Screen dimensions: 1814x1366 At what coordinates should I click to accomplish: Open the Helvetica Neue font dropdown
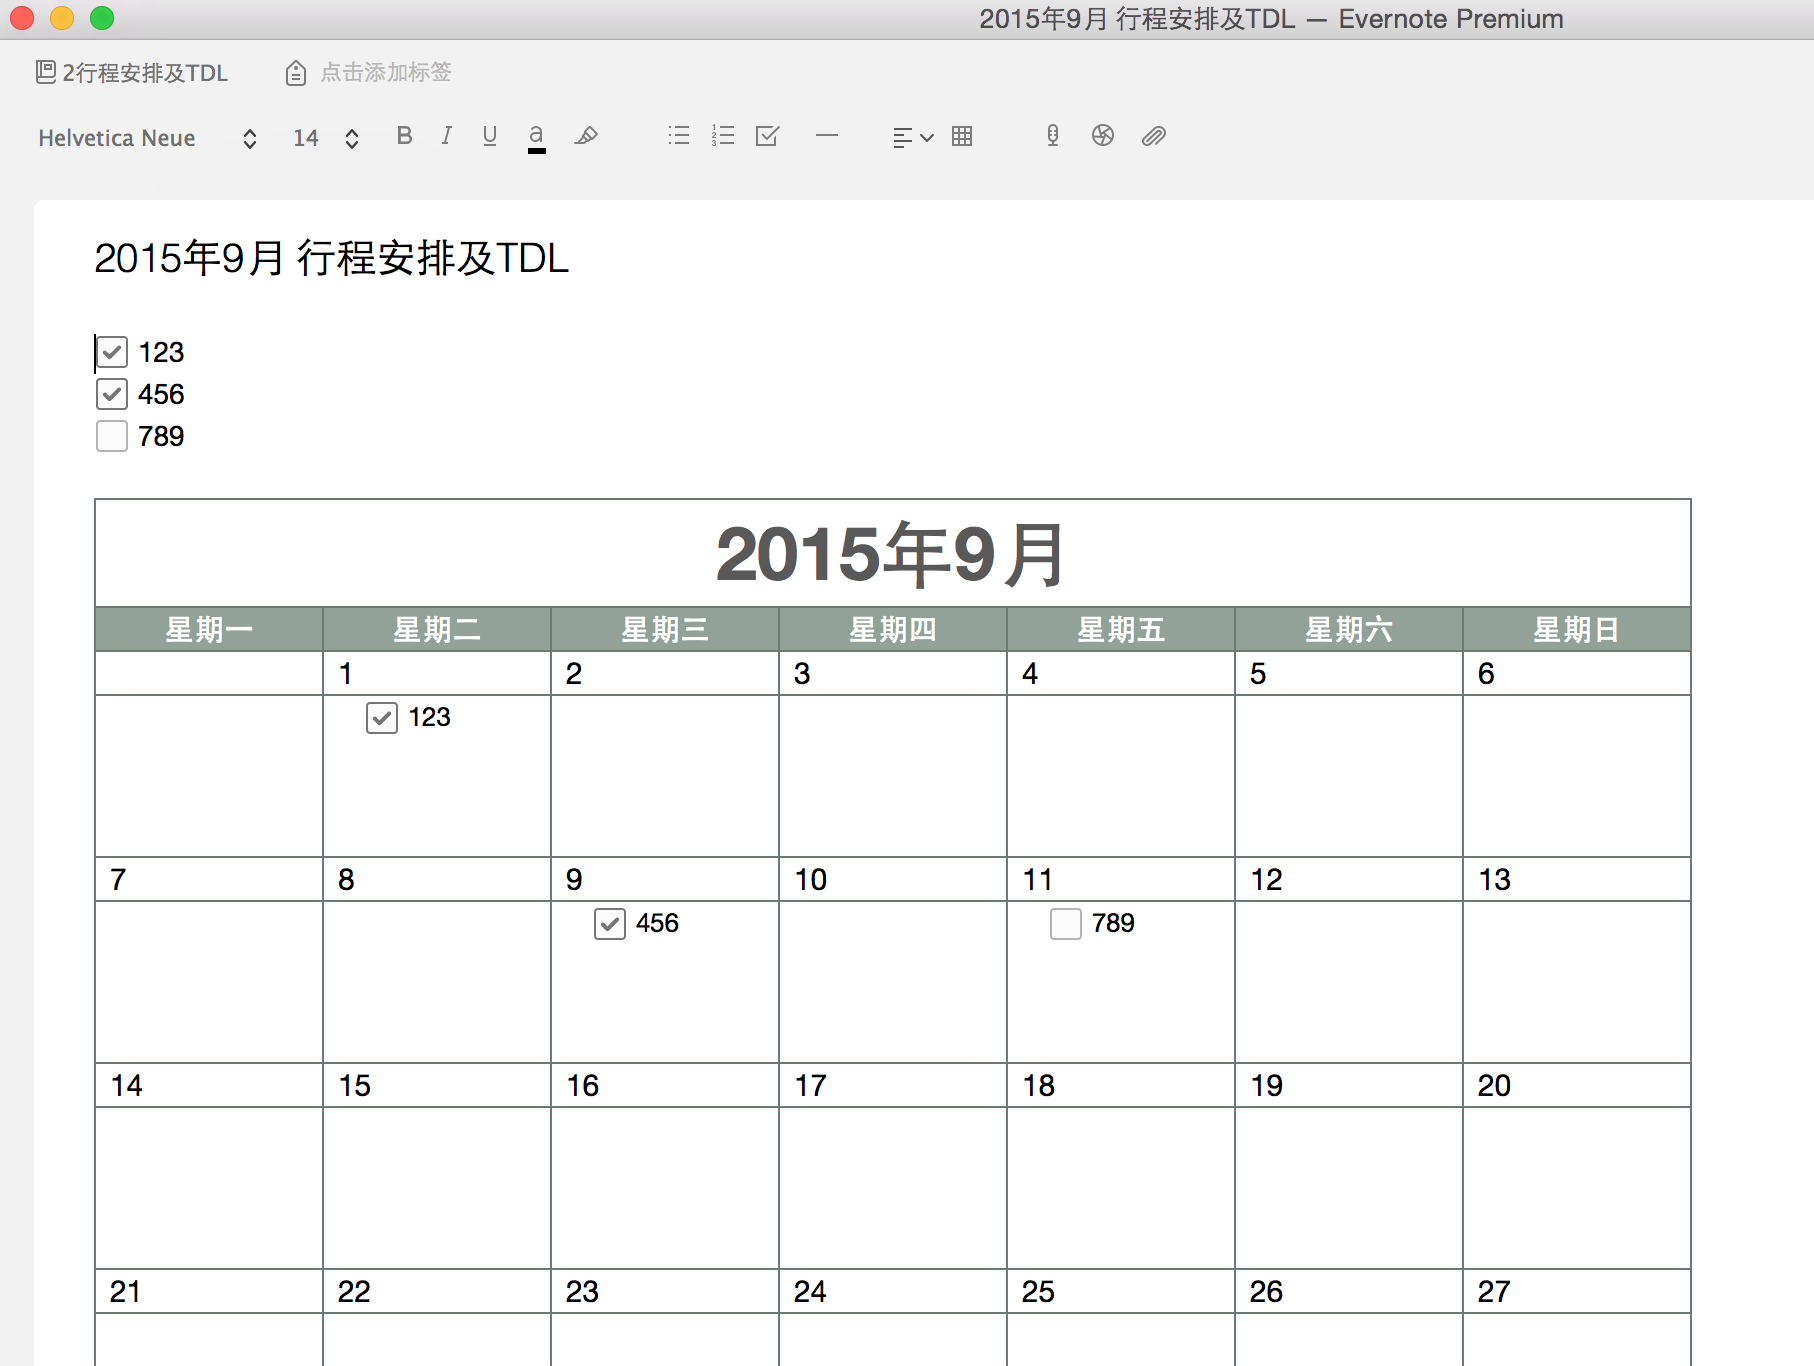[x=148, y=138]
